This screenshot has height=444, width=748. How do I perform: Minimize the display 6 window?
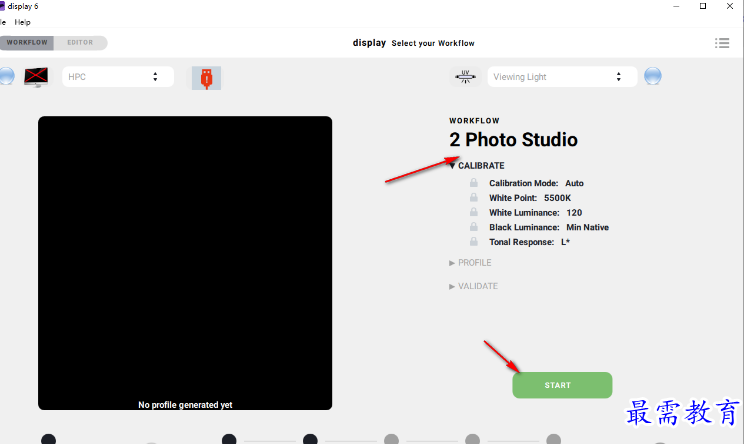pos(676,6)
